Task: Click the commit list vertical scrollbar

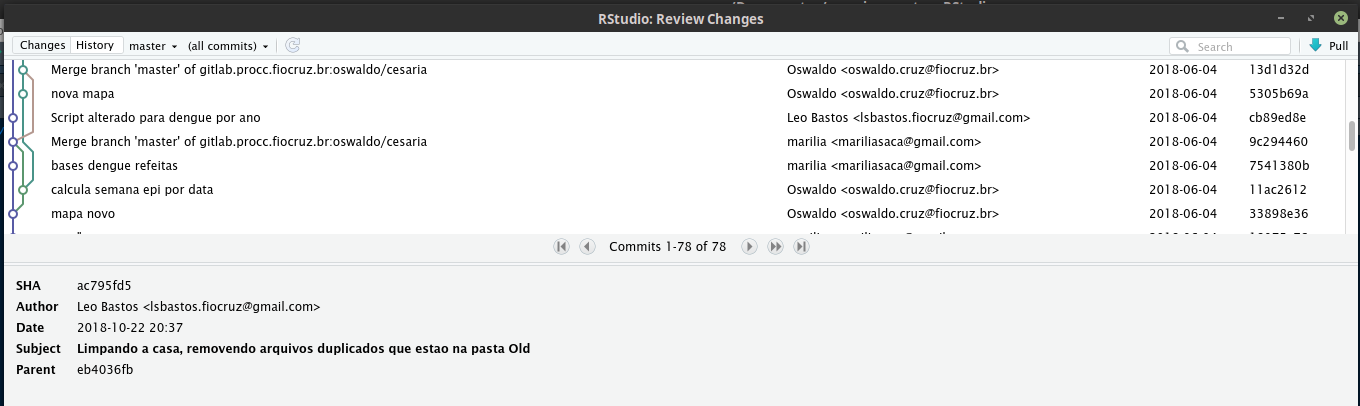Action: (x=1352, y=136)
